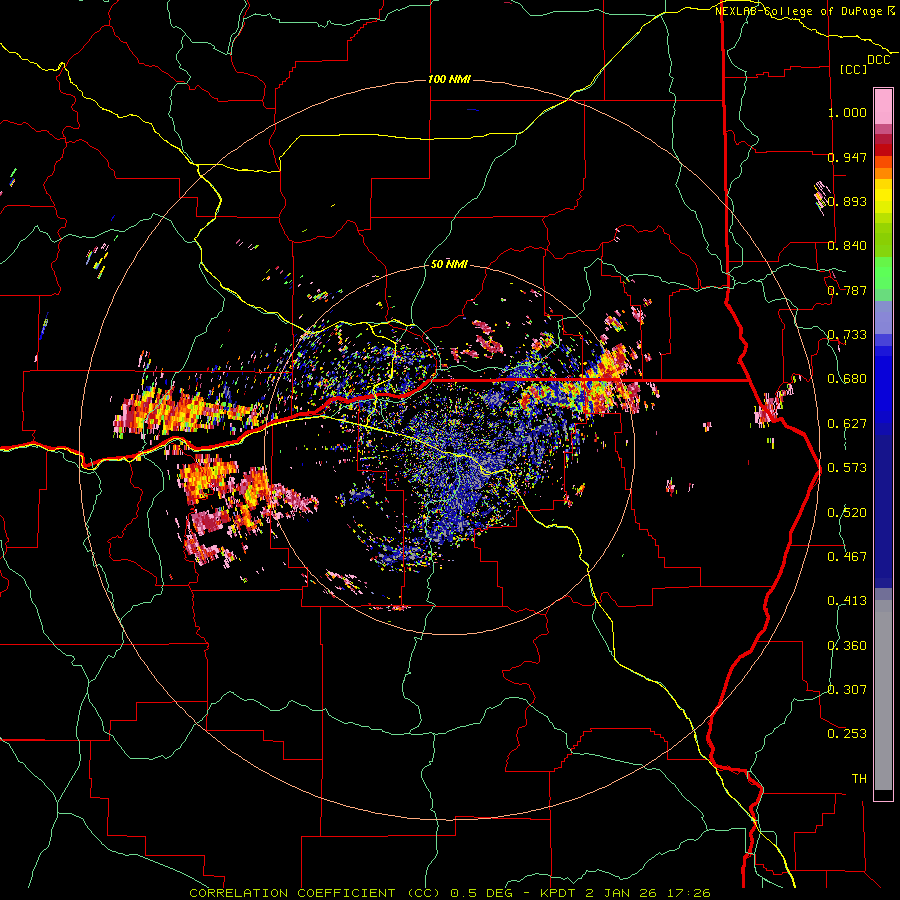Select the 0.627 scale value
This screenshot has height=900, width=900.
[847, 424]
